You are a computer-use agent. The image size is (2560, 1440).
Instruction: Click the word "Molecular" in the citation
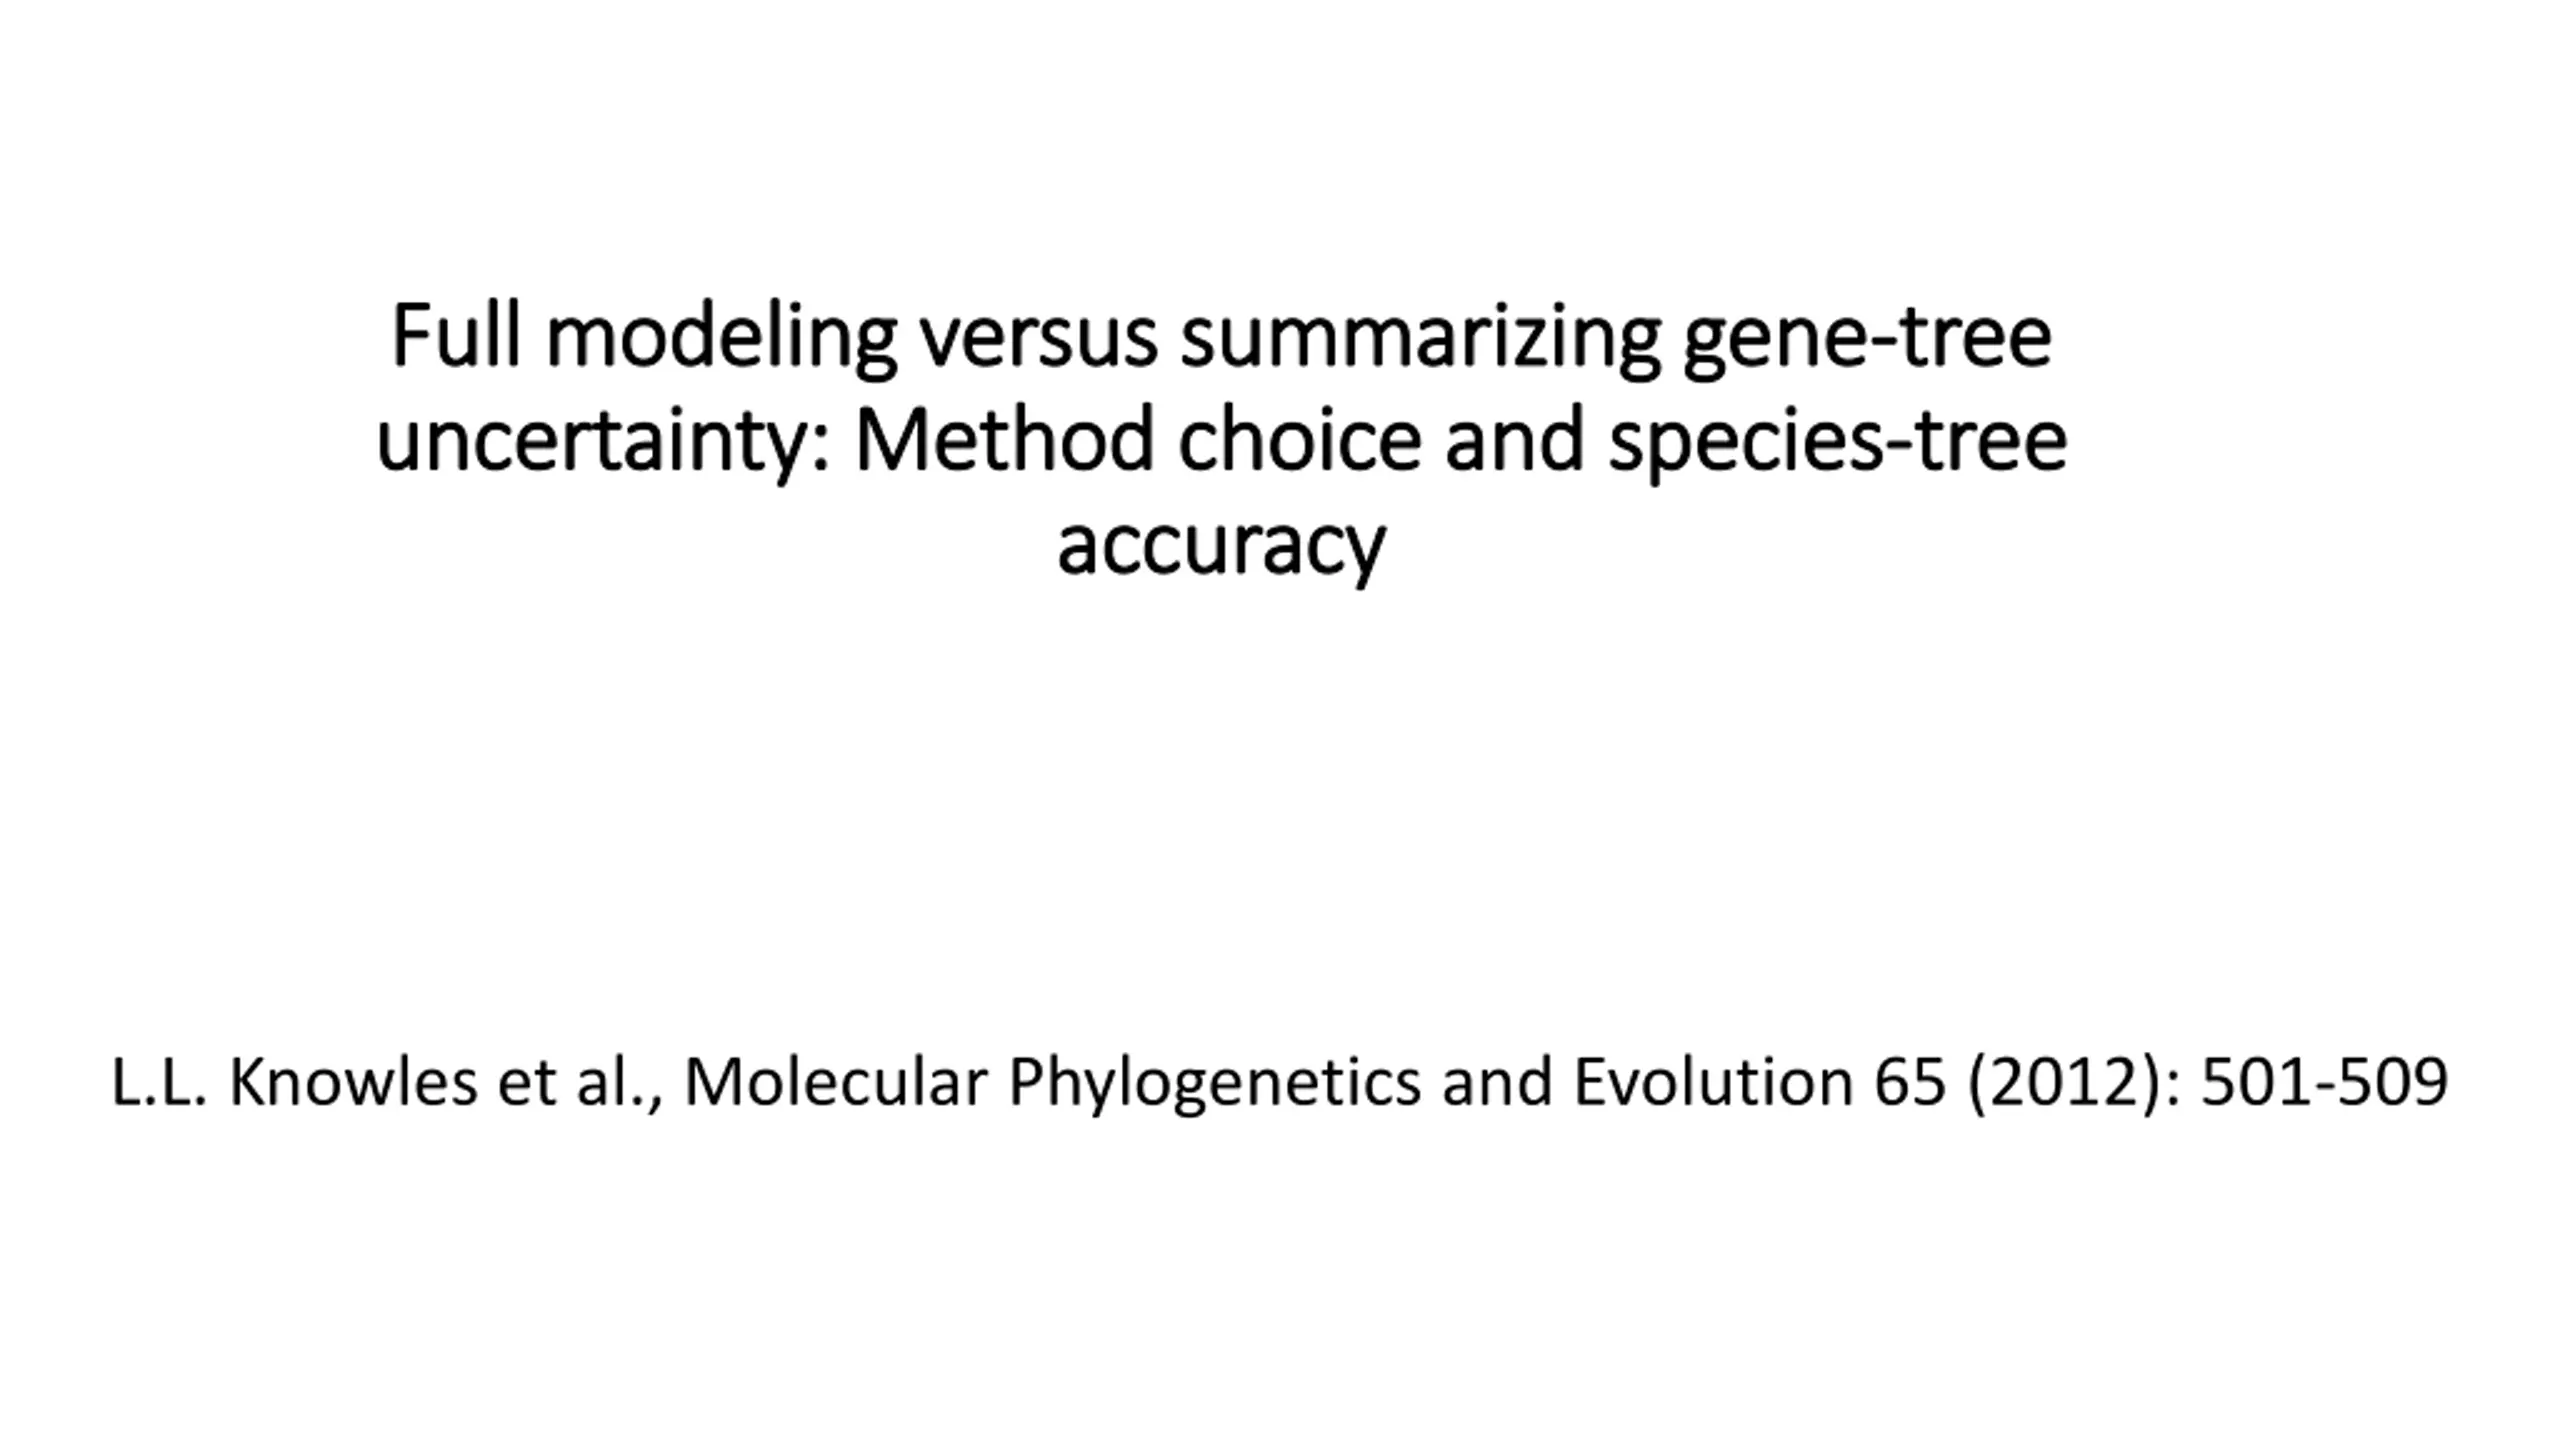pyautogui.click(x=837, y=1082)
